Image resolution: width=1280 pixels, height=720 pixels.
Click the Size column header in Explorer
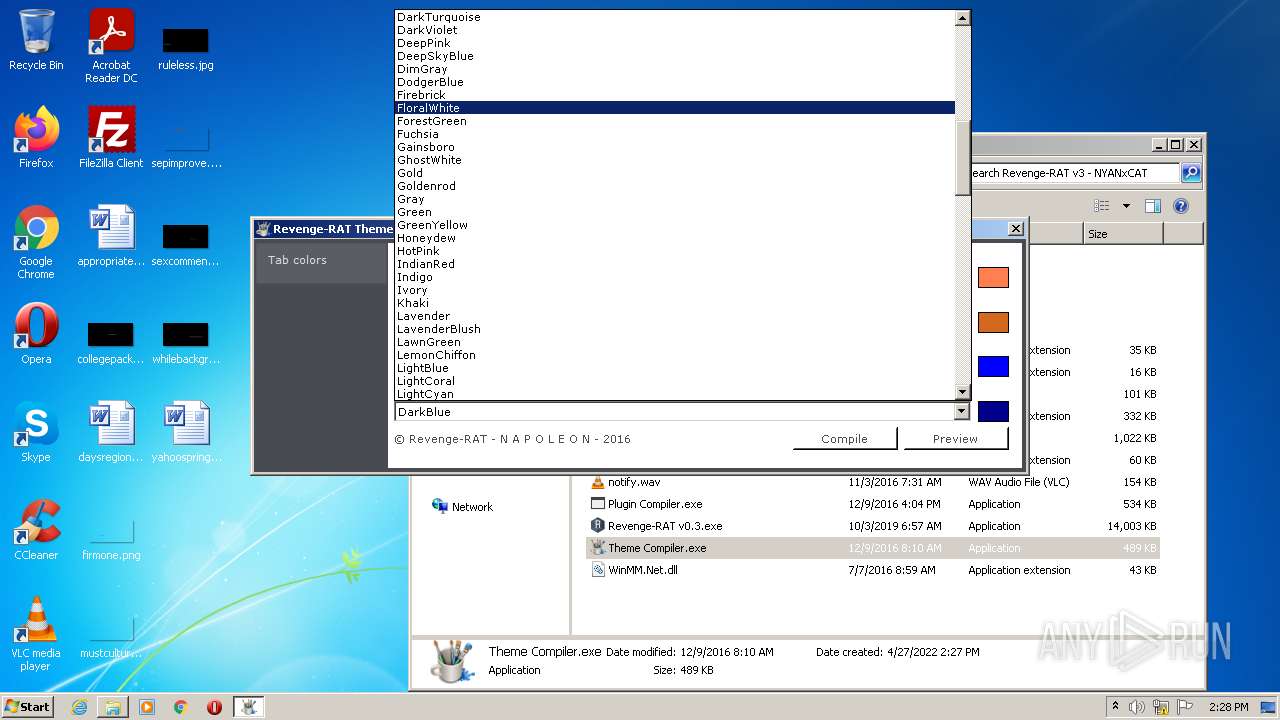pos(1123,234)
